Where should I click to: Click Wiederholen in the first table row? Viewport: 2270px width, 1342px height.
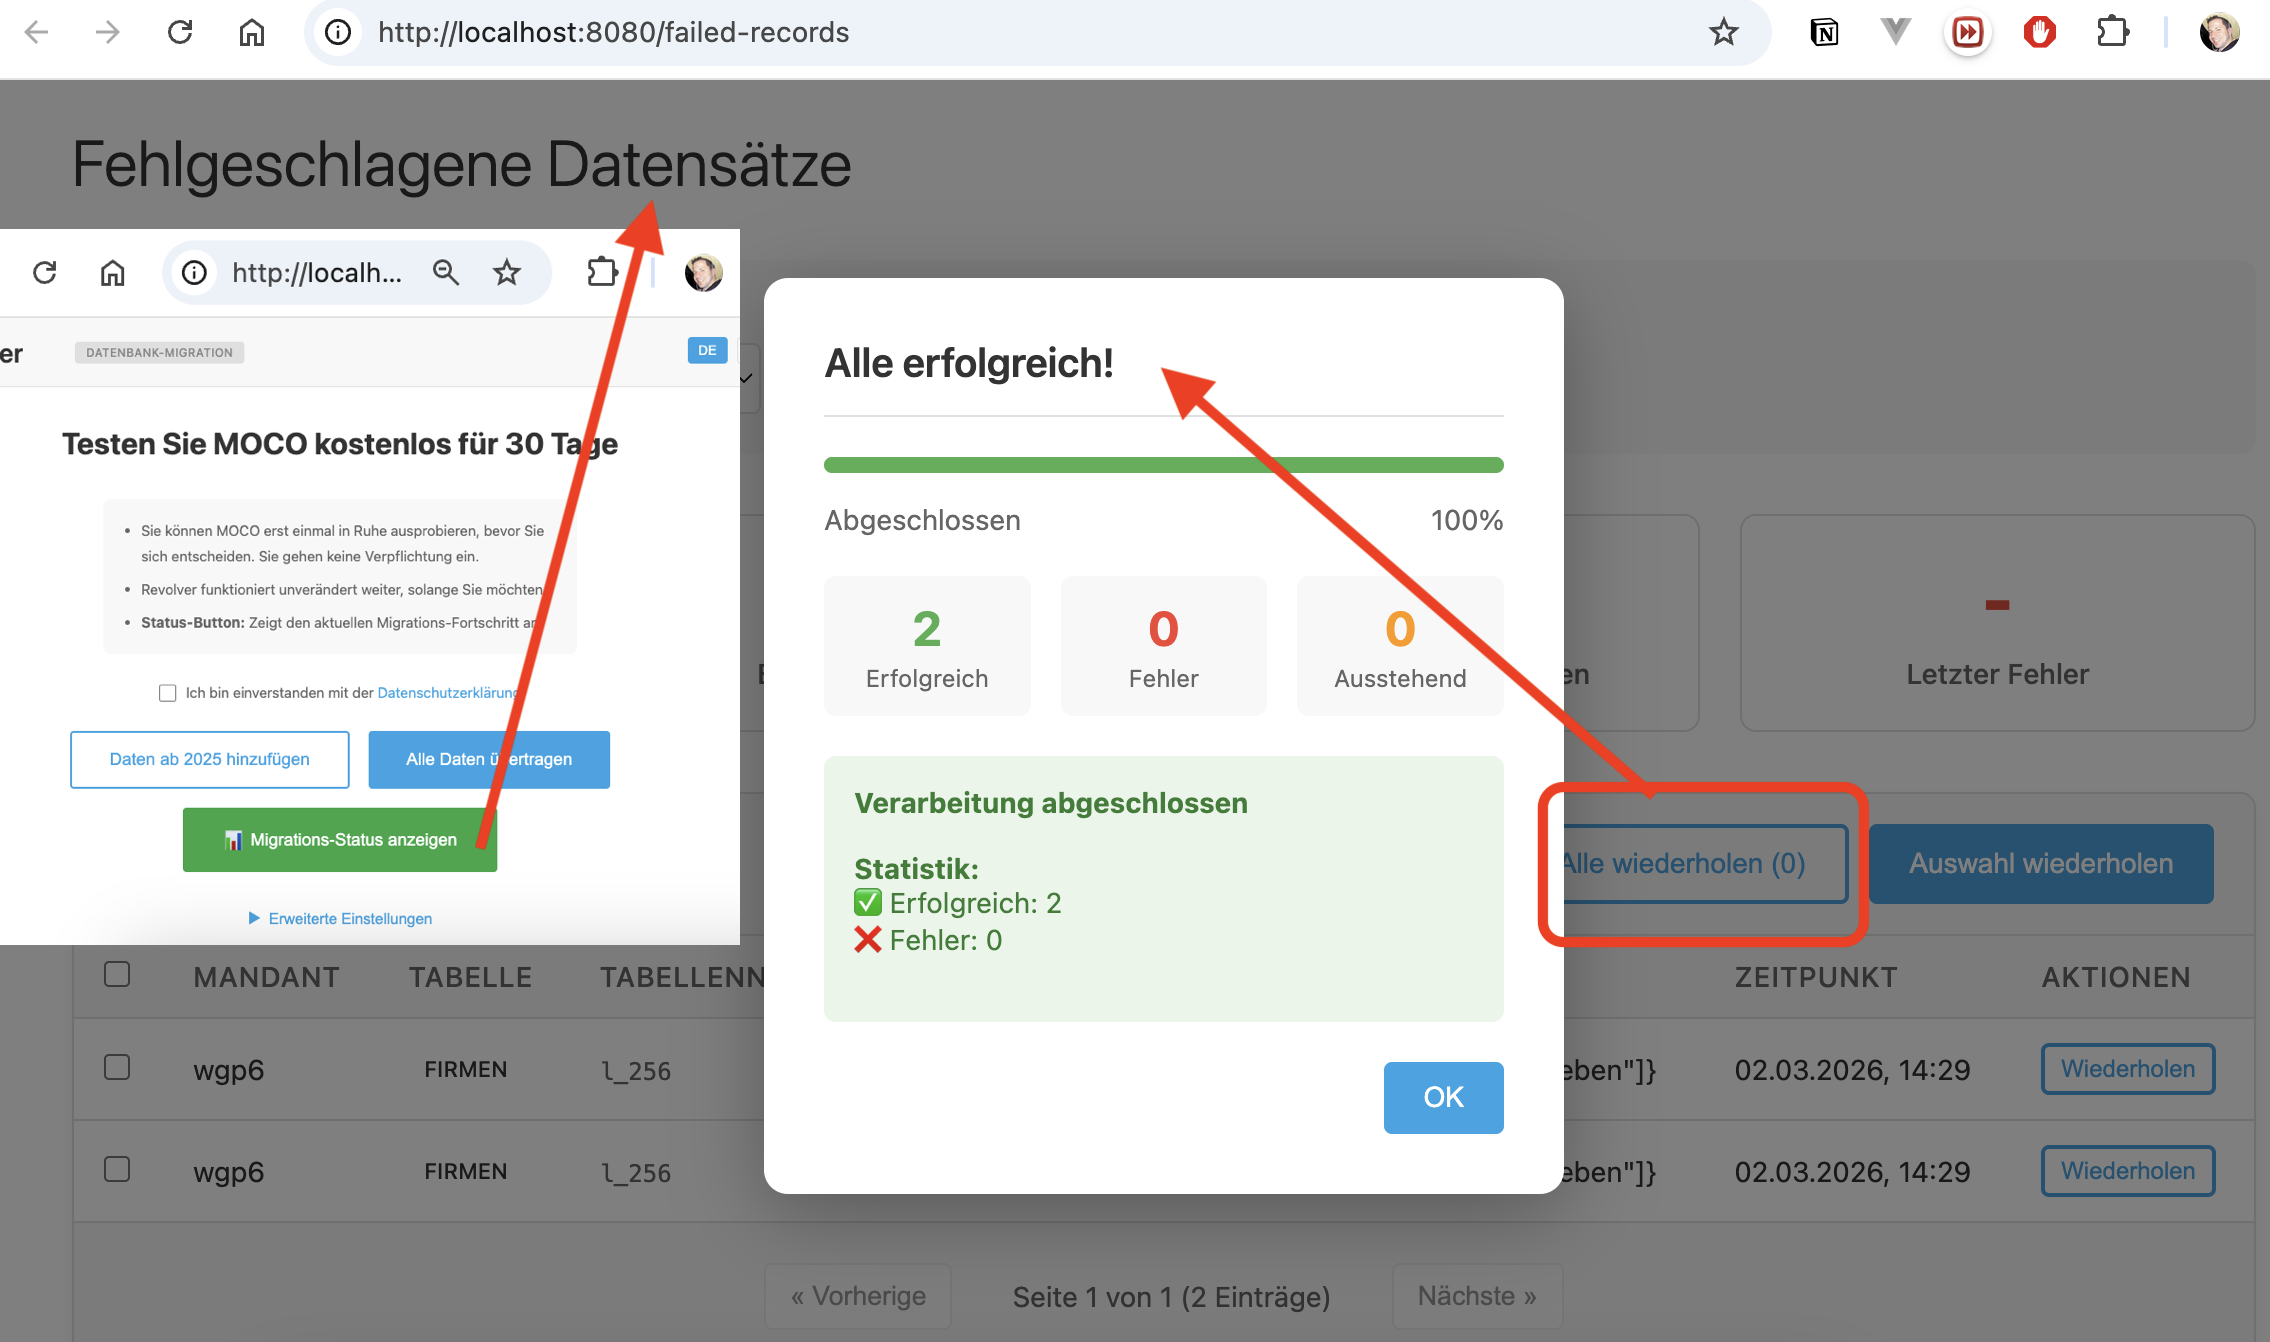pyautogui.click(x=2127, y=1069)
